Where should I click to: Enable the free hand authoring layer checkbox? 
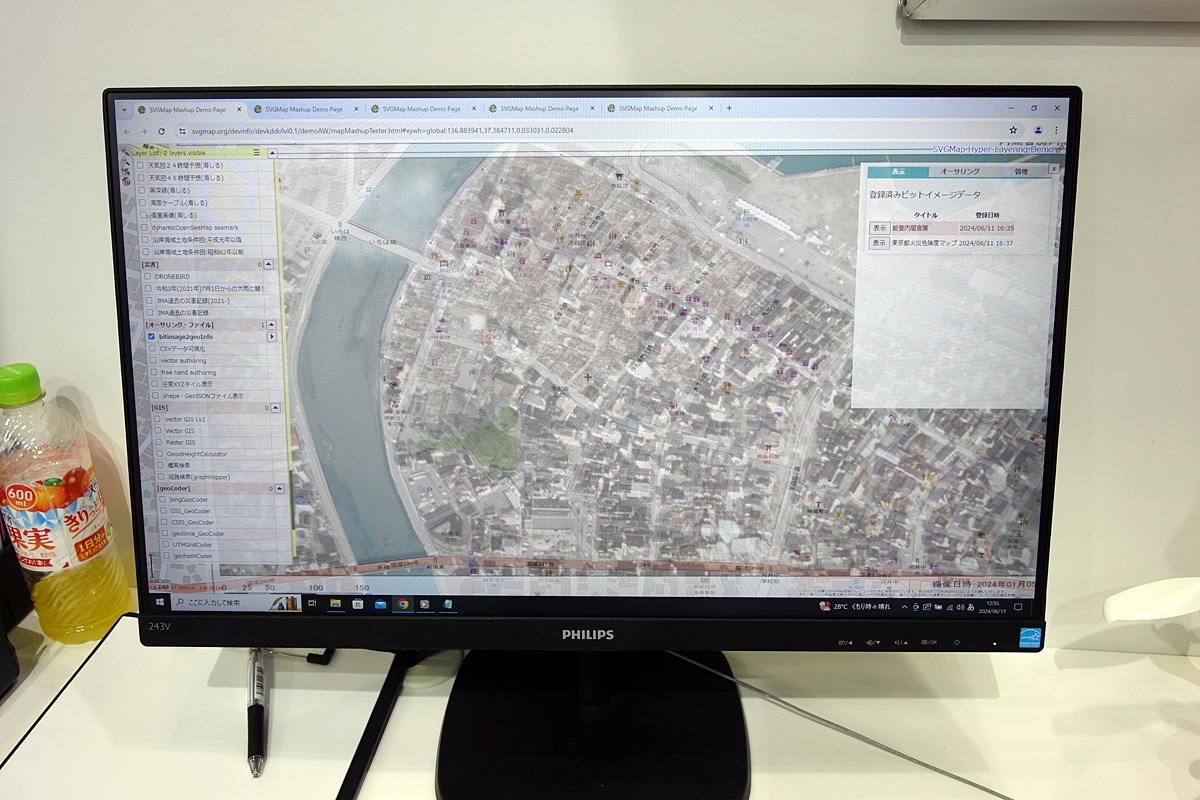[154, 372]
